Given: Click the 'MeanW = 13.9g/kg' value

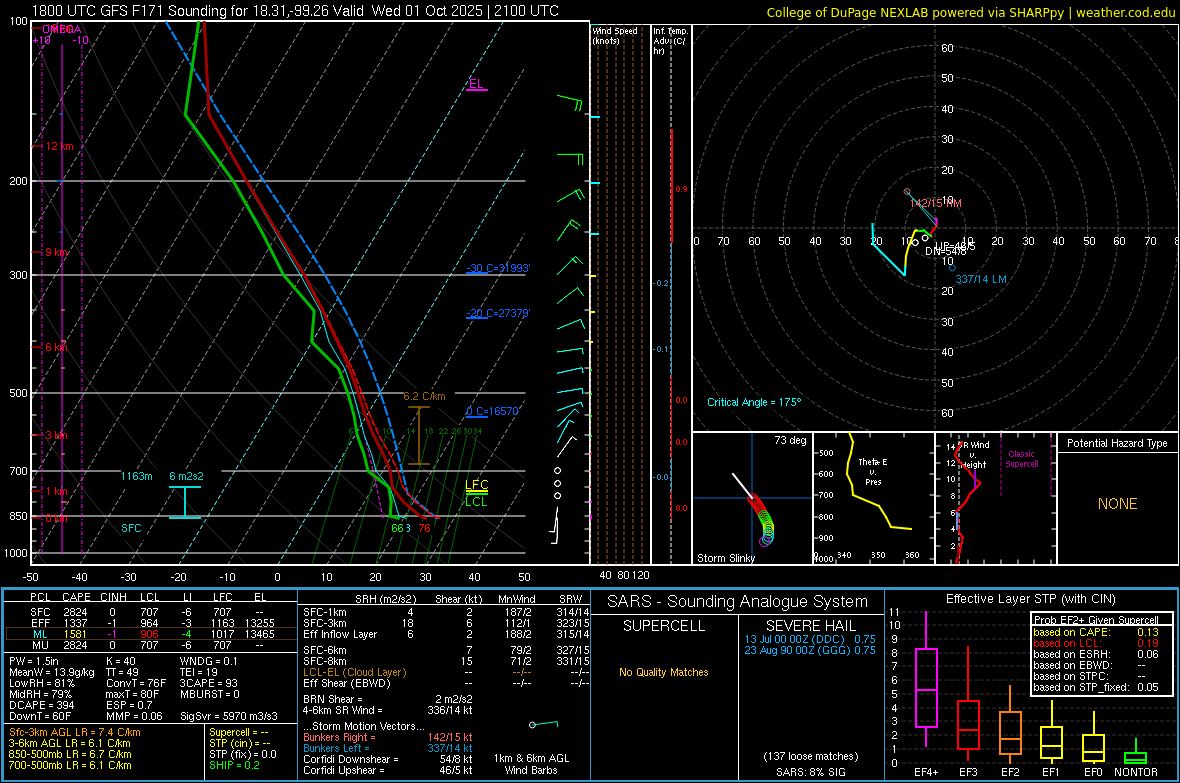Looking at the screenshot, I should point(52,672).
